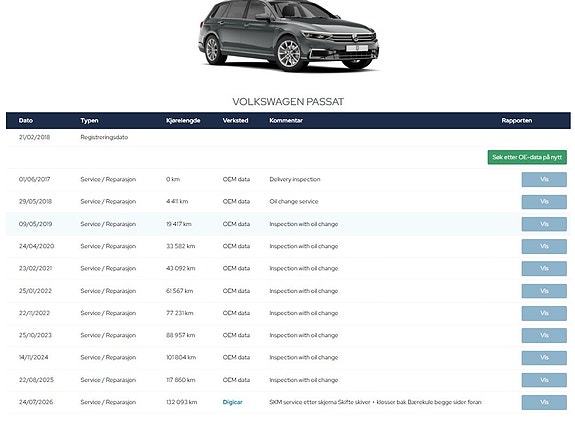Open Vis report for Oil change service row
The height and width of the screenshot is (423, 575).
point(544,202)
